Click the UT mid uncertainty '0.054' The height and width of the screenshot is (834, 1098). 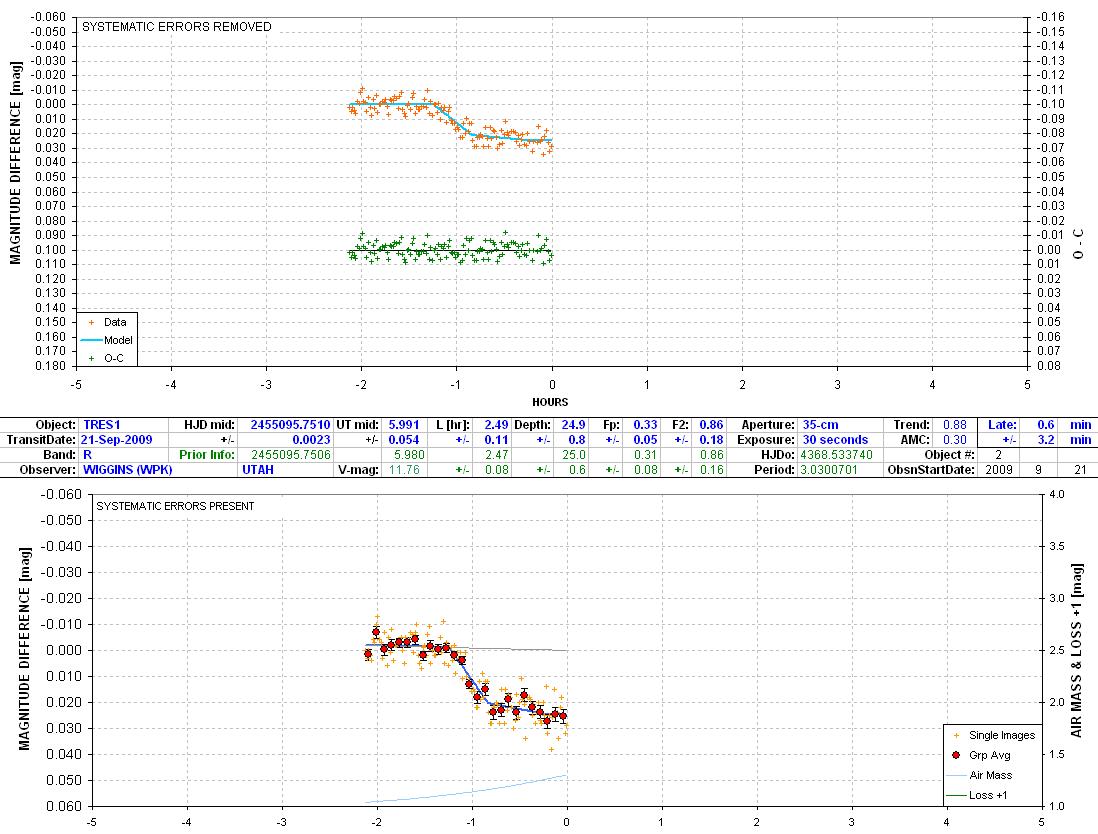click(403, 440)
